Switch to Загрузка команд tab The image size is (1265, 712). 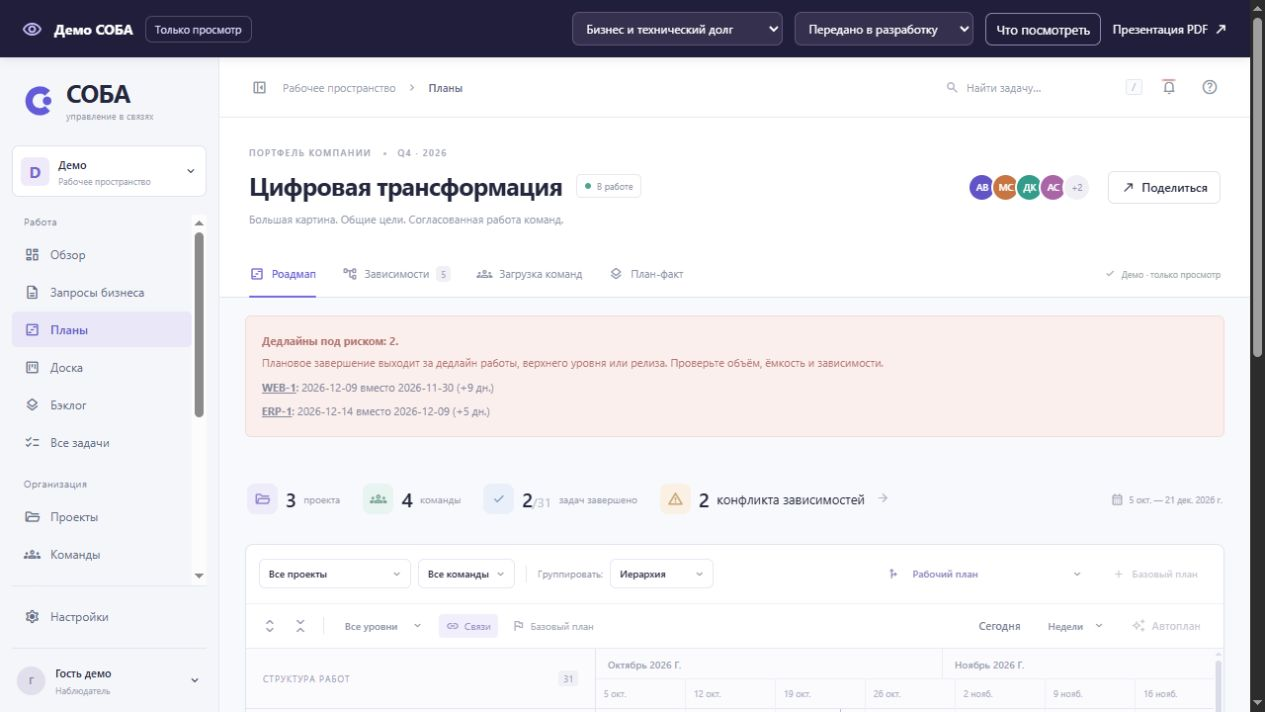pos(529,274)
